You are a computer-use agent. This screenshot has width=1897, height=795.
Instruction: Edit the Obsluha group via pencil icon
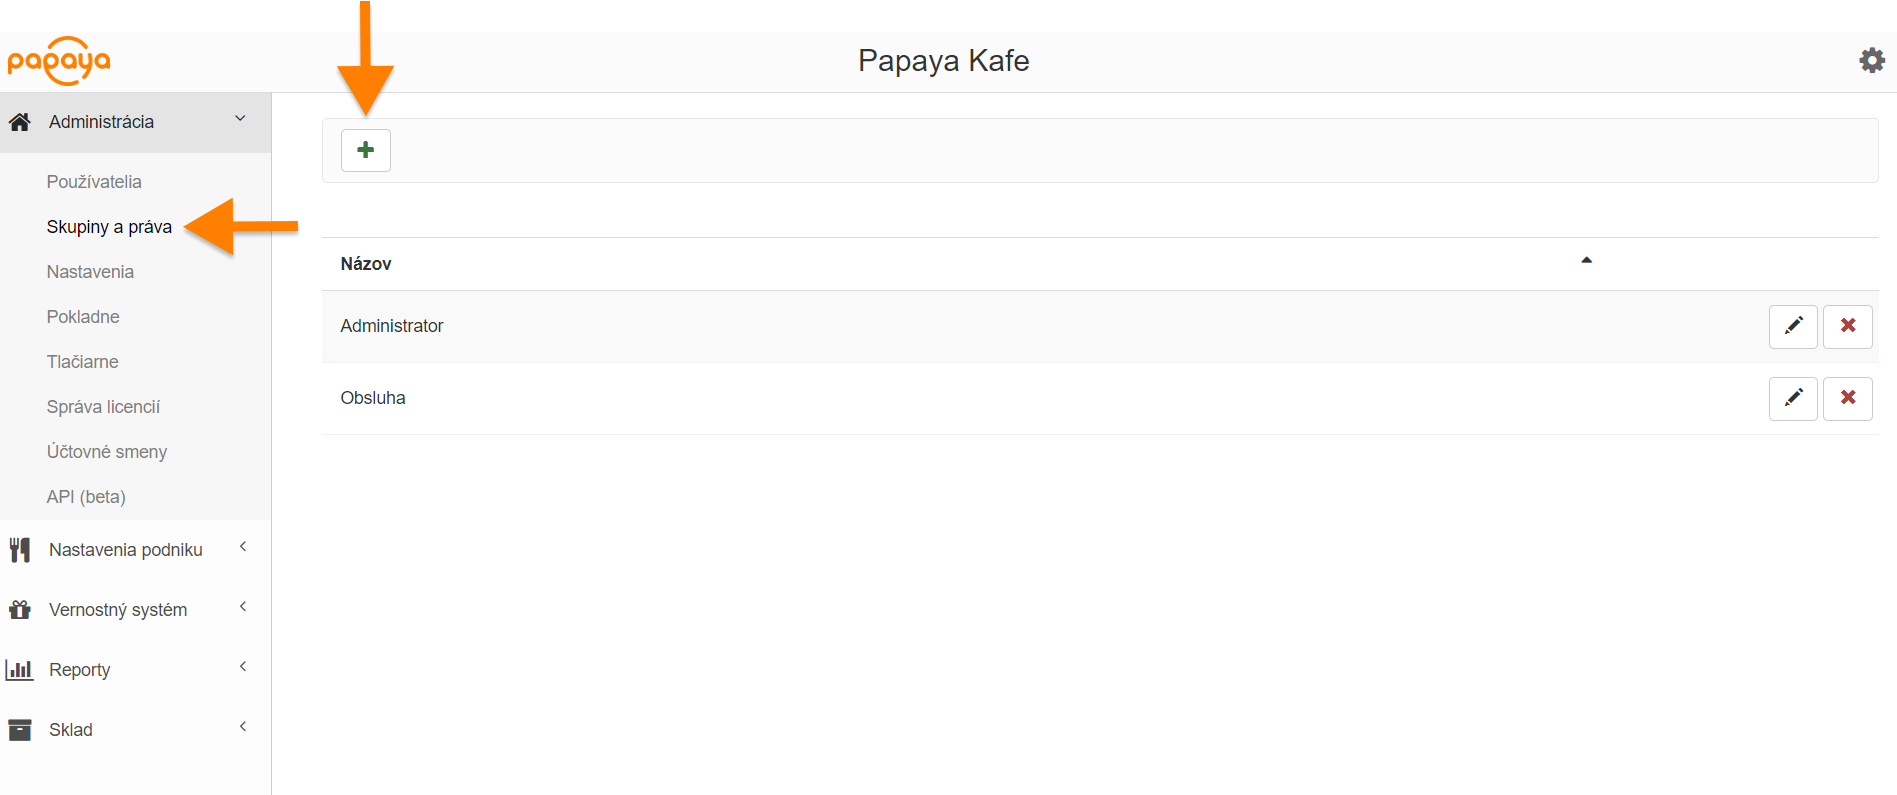coord(1793,398)
